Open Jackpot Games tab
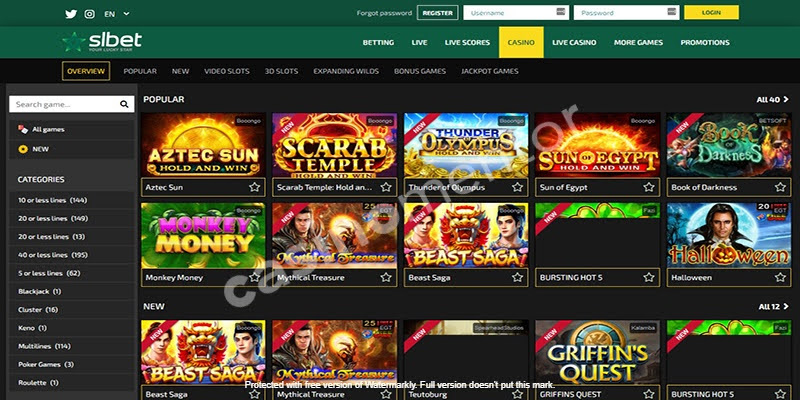This screenshot has width=800, height=400. [490, 71]
